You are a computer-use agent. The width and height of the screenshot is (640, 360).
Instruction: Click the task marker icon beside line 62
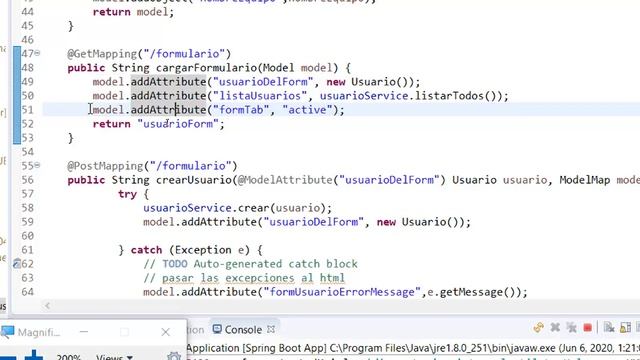17,264
